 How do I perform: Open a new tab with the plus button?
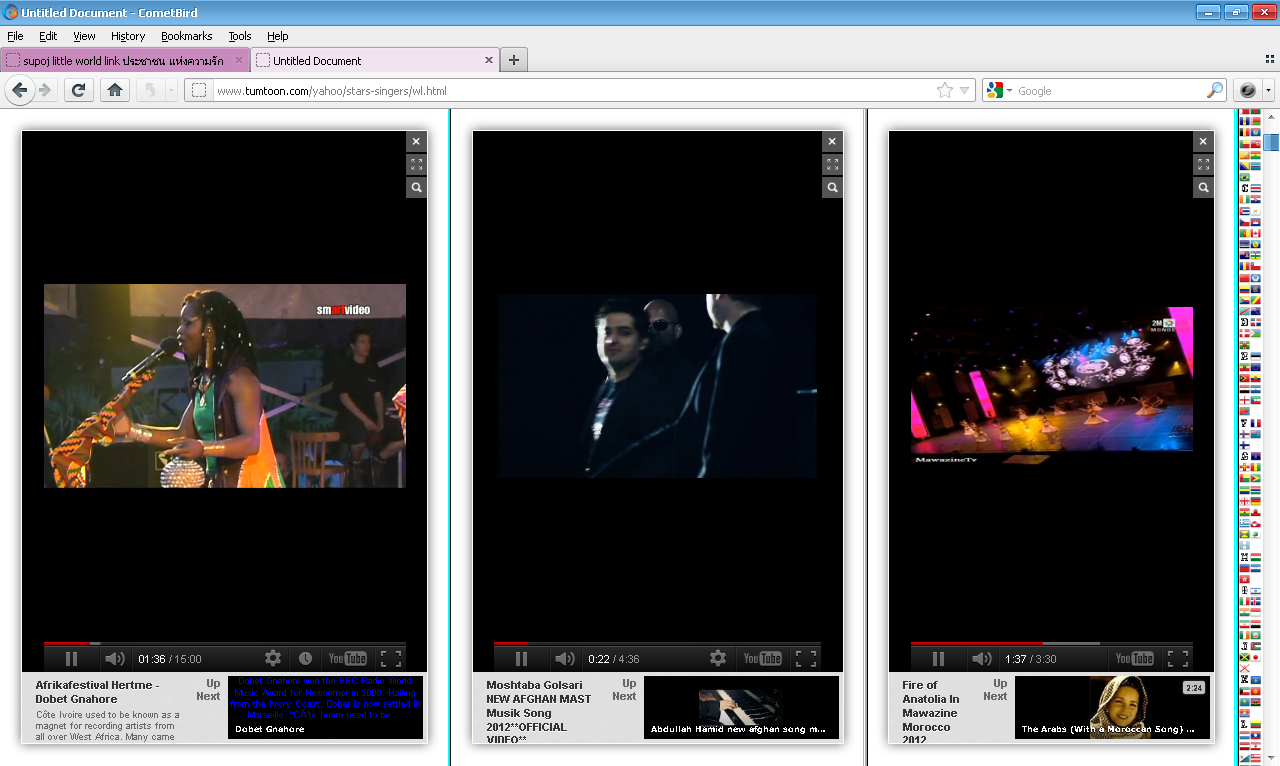514,60
